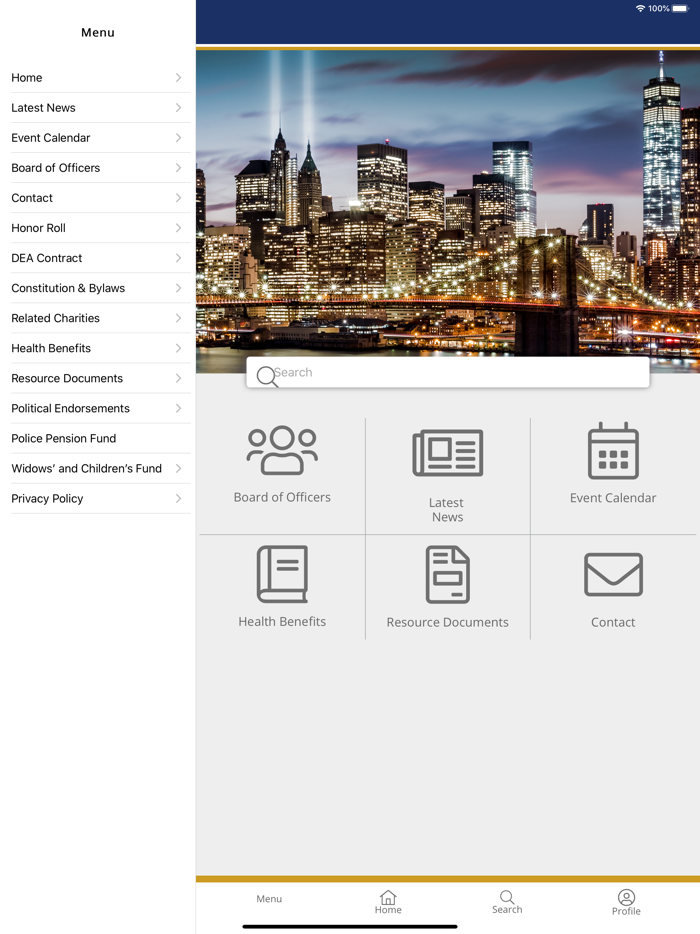
Task: Tap the Search magnifier icon in bottom bar
Action: (507, 897)
